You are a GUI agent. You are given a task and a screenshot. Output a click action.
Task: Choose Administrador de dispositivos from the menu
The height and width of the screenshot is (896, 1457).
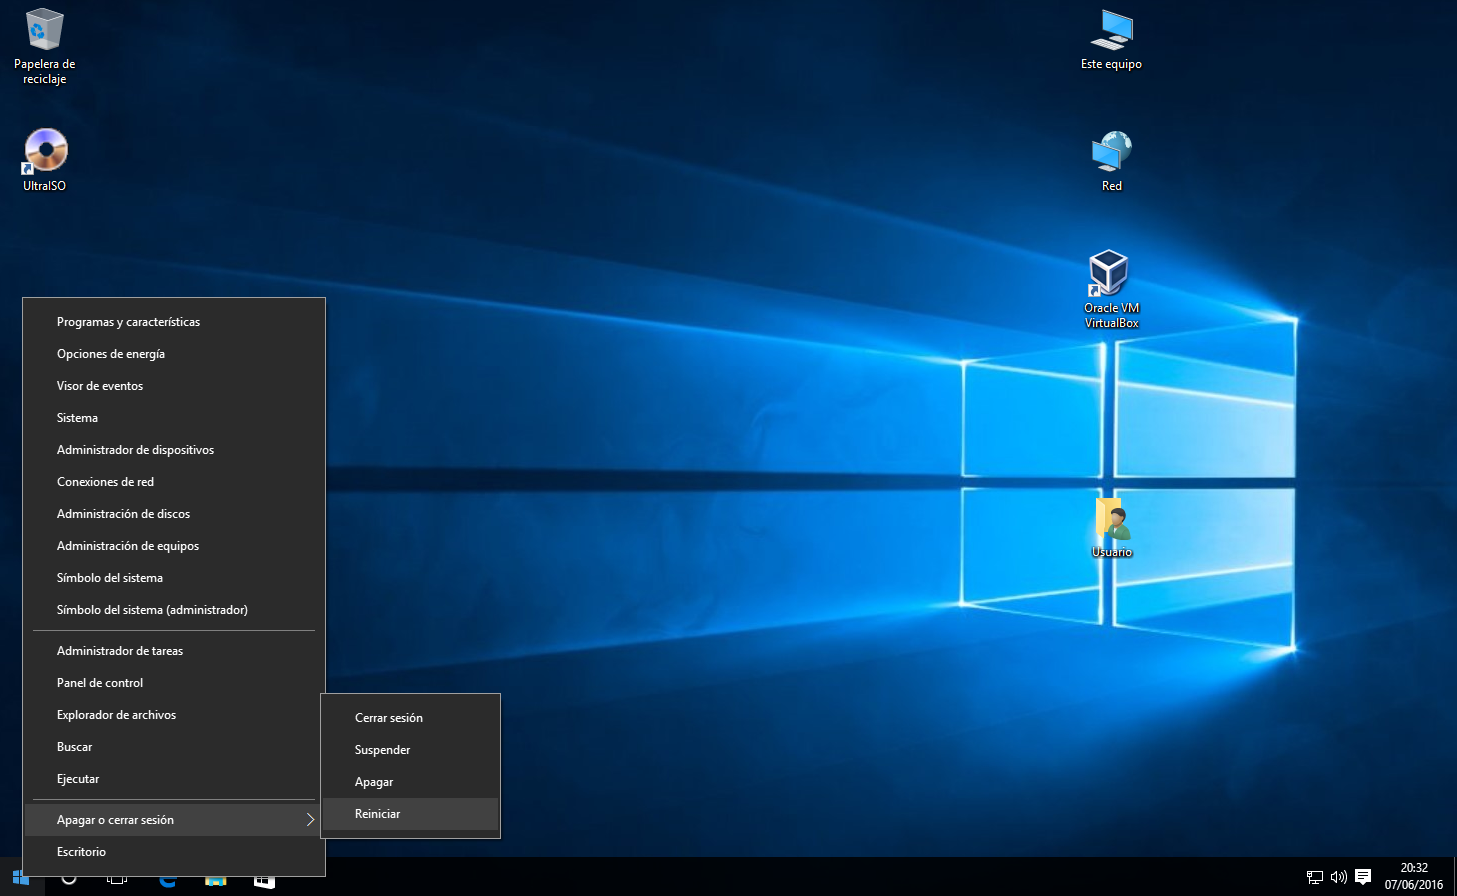point(135,449)
